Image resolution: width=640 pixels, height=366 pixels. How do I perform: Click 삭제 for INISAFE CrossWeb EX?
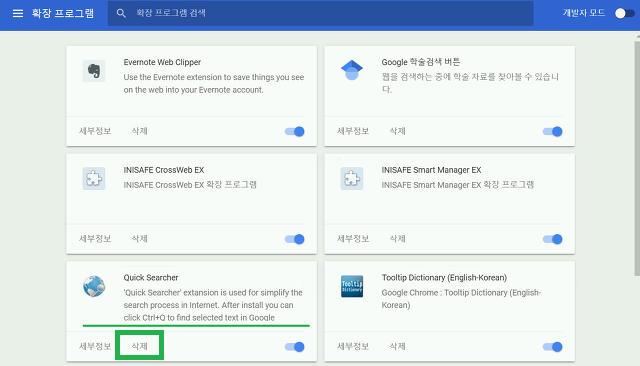point(140,239)
